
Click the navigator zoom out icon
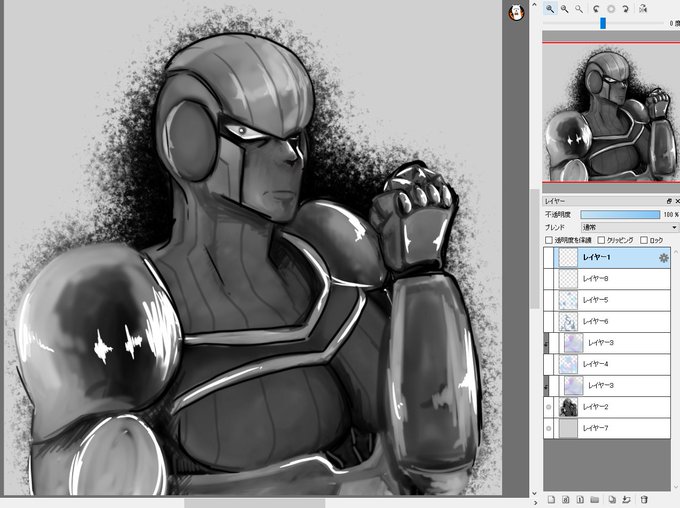tap(565, 9)
